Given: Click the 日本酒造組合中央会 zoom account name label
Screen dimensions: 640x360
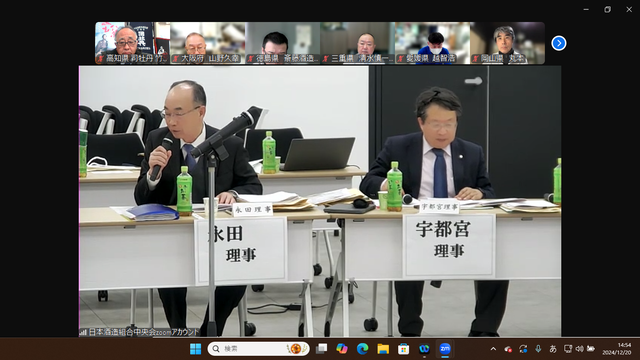Looking at the screenshot, I should 144,332.
